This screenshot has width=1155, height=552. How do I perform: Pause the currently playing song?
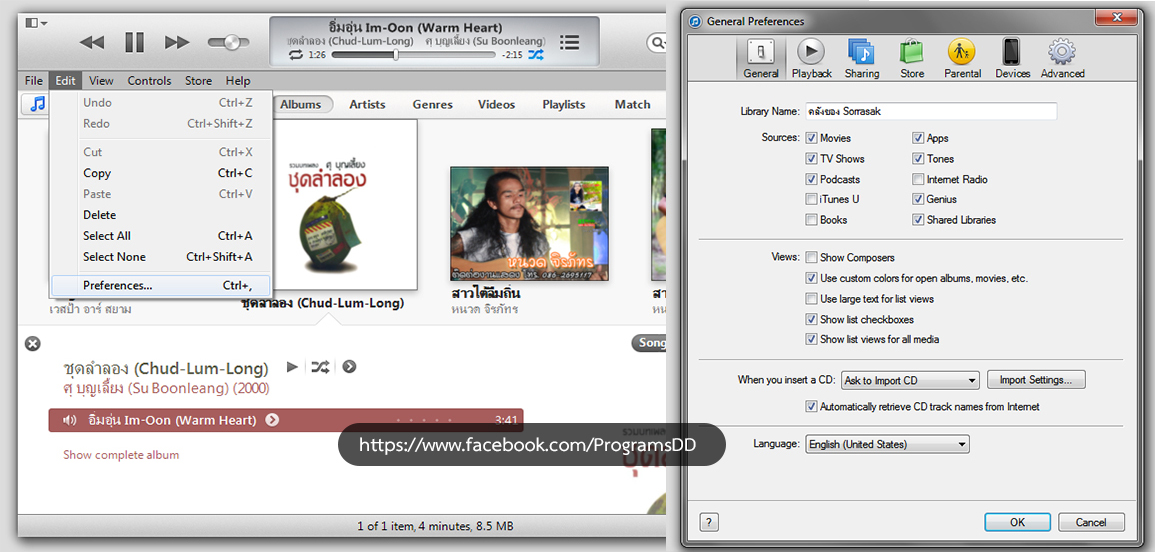(x=134, y=42)
